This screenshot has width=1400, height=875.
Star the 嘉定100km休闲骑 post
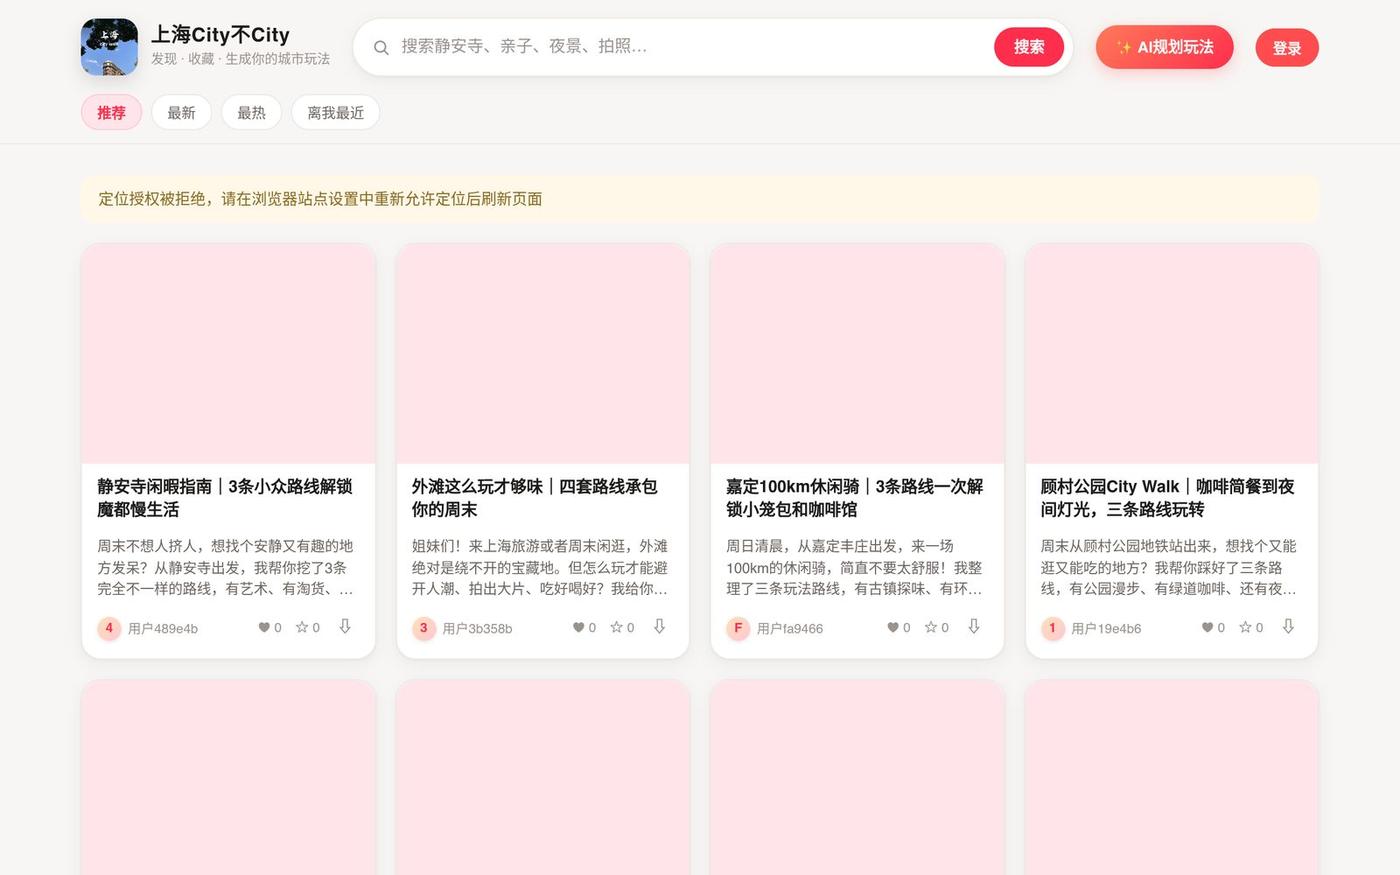tap(930, 628)
